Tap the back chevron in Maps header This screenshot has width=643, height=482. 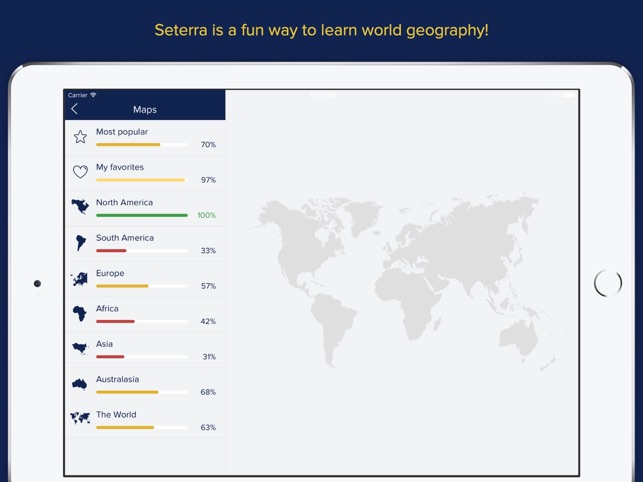click(74, 109)
